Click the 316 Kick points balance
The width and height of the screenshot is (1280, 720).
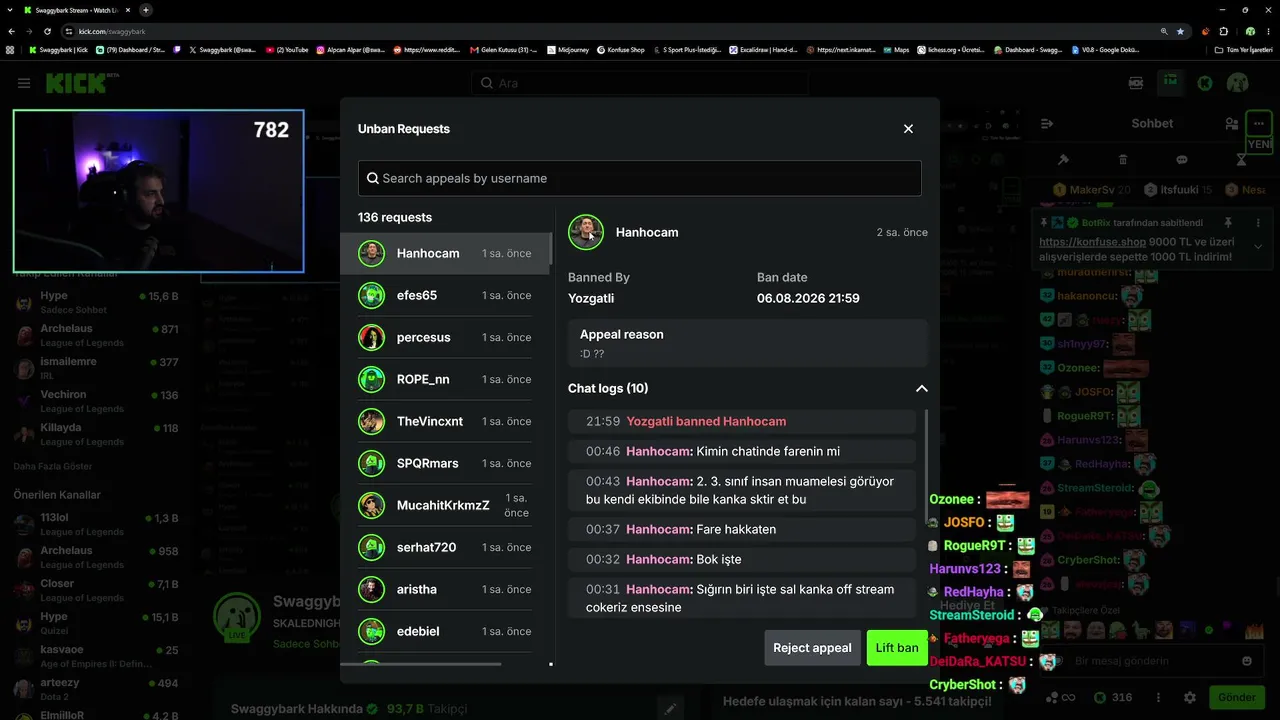1113,697
